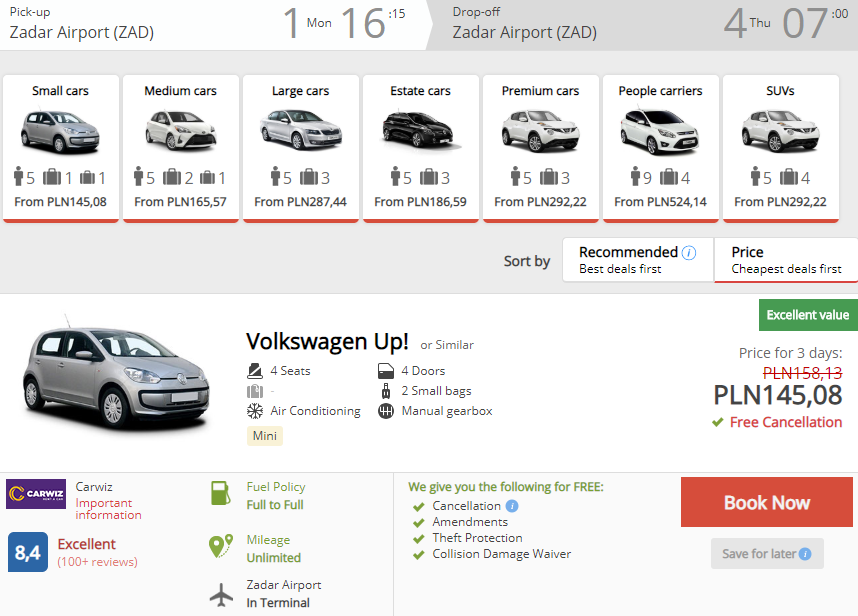858x616 pixels.
Task: Select the People carriers category card
Action: coord(660,148)
